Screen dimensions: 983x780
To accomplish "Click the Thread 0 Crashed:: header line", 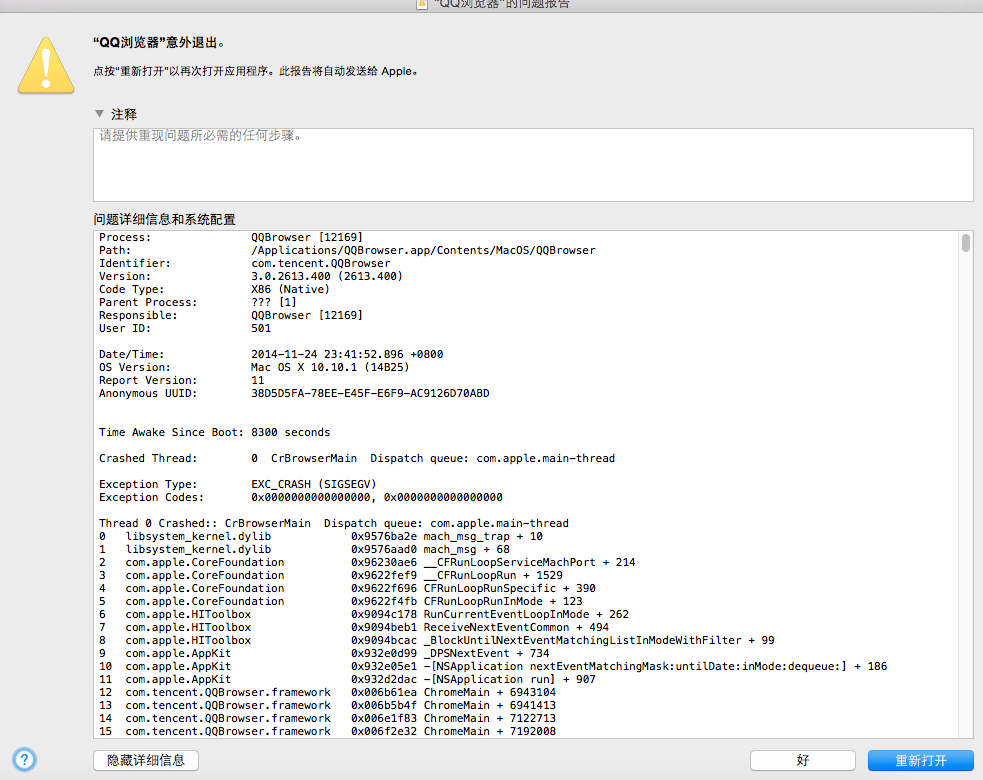I will click(x=334, y=523).
